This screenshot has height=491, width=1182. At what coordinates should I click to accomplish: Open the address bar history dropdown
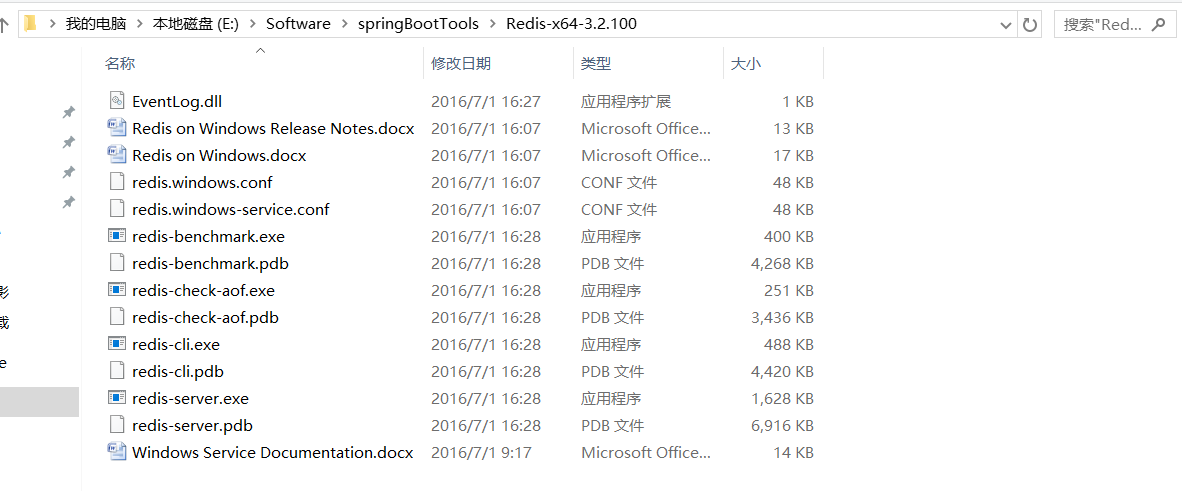(1006, 25)
